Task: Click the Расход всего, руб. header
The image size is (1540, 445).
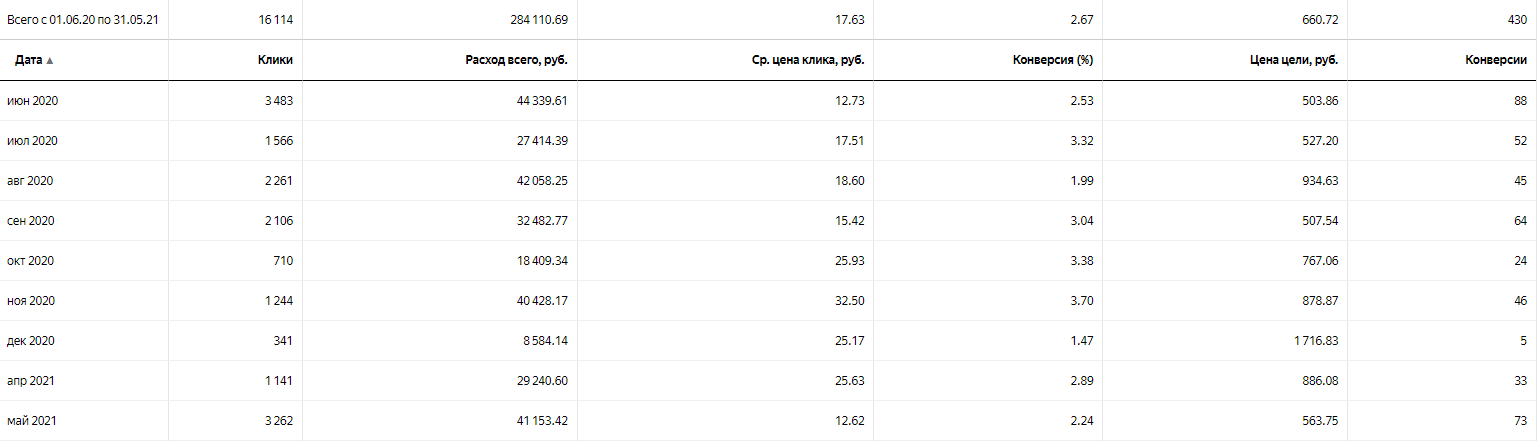Action: pos(517,60)
